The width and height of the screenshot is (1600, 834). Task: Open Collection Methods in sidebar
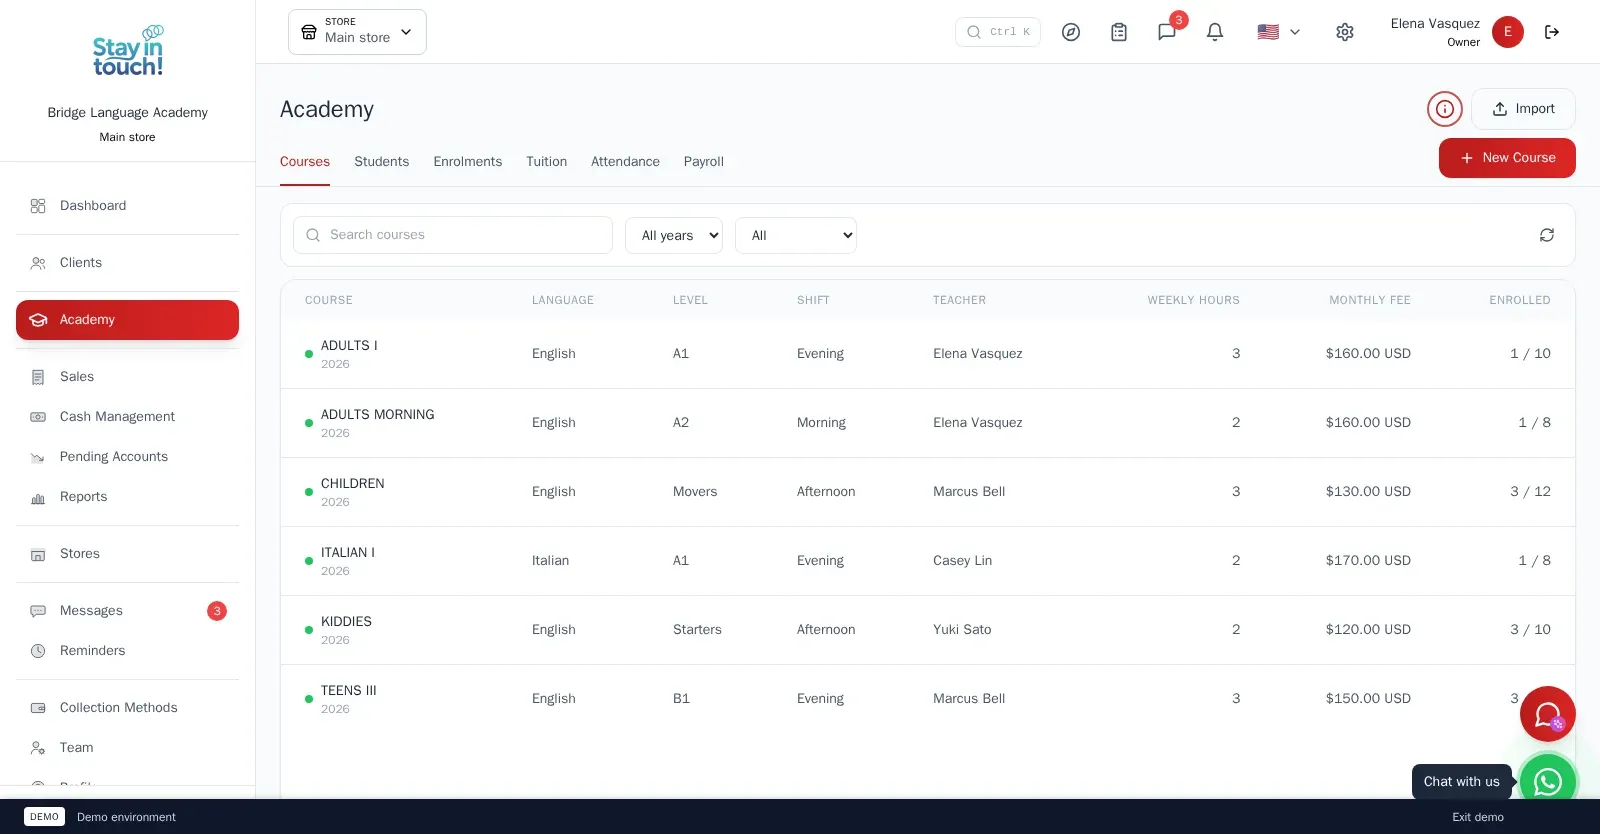tap(127, 708)
